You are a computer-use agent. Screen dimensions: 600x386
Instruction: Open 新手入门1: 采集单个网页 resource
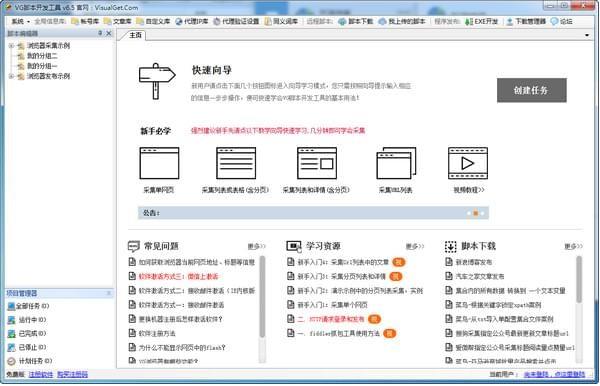point(332,305)
